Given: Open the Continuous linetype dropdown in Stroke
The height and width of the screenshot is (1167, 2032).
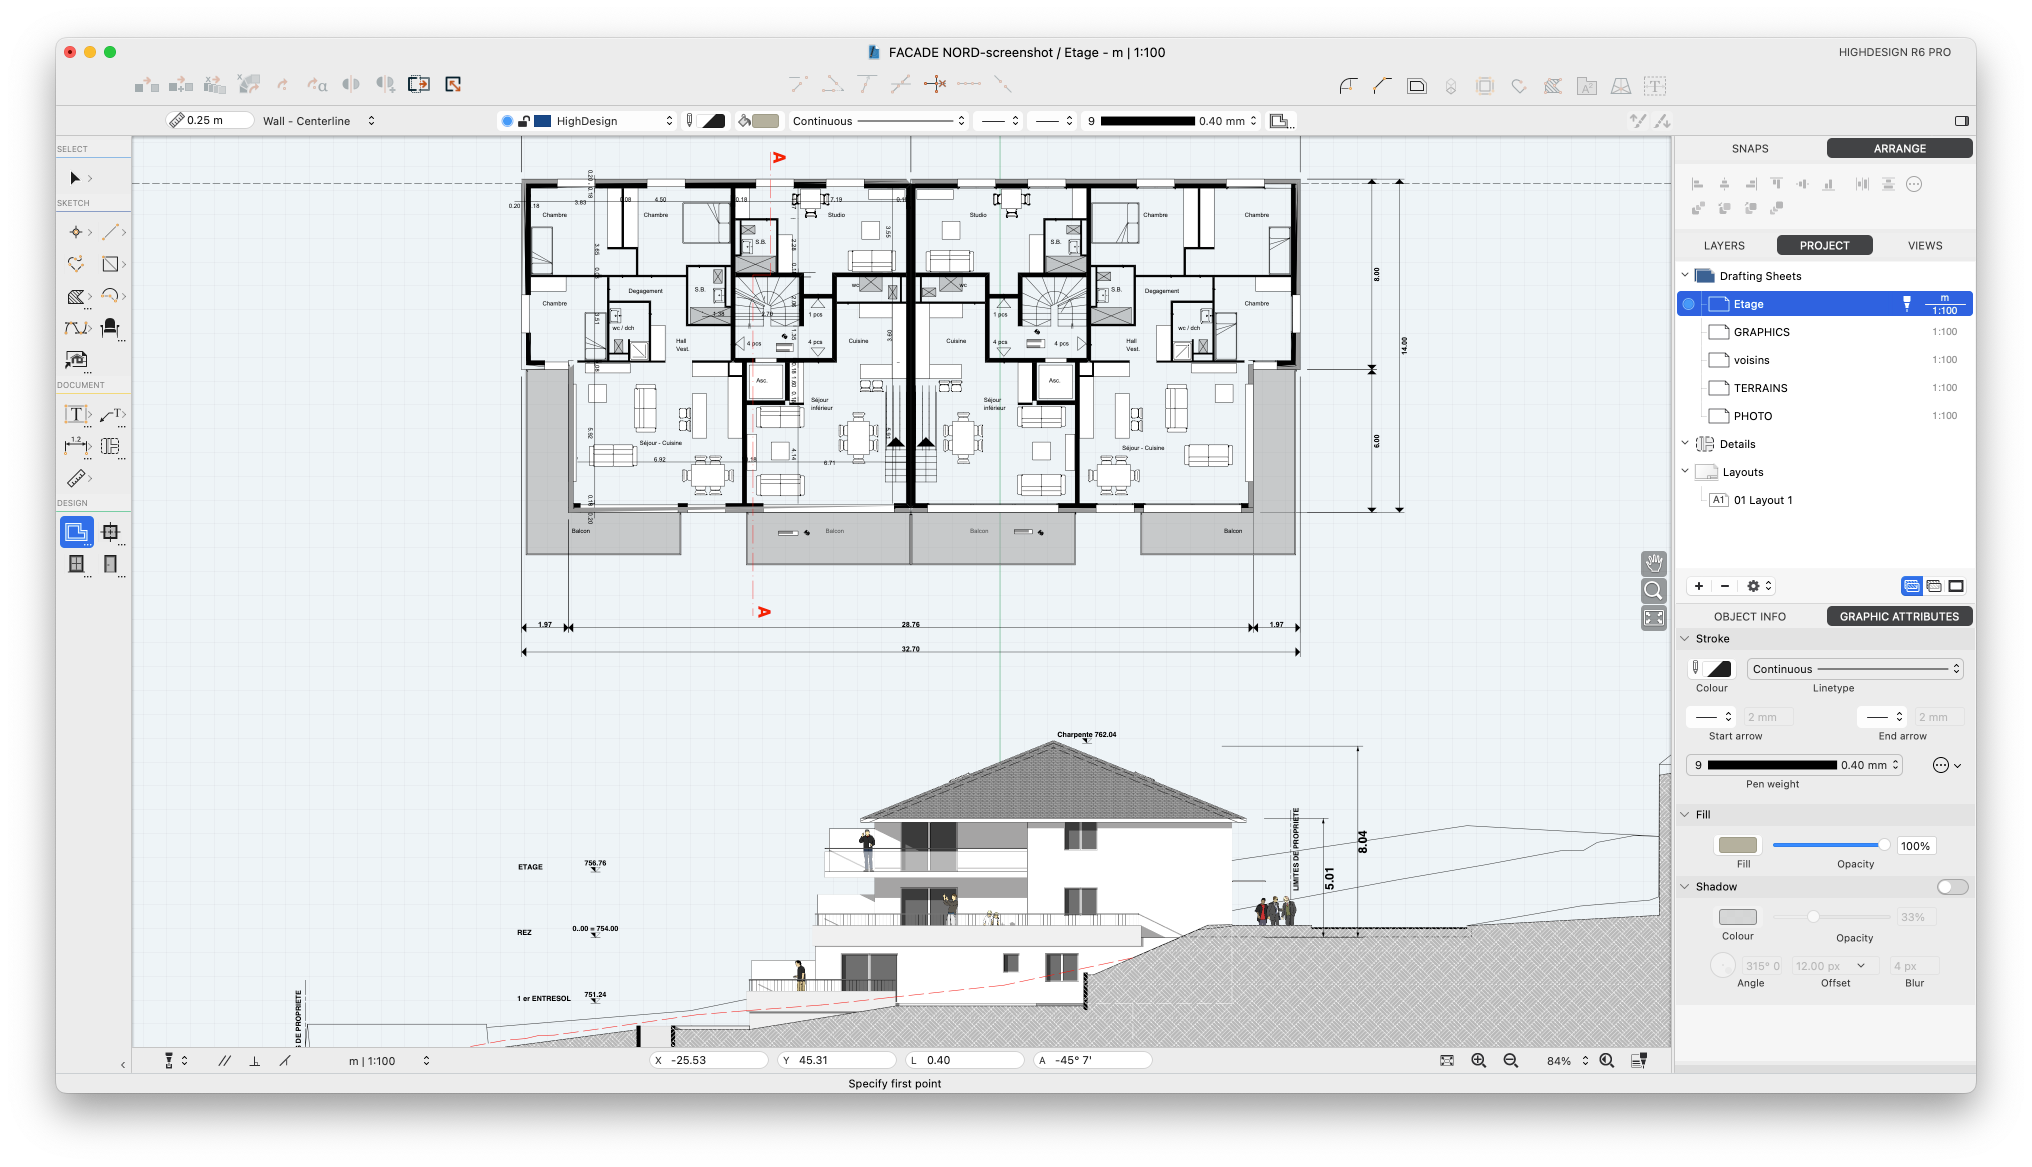Looking at the screenshot, I should click(1855, 669).
